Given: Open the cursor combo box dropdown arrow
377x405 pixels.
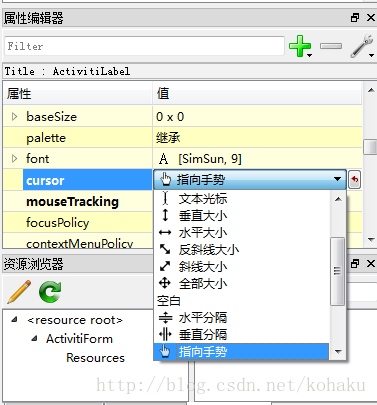Looking at the screenshot, I should coord(337,179).
